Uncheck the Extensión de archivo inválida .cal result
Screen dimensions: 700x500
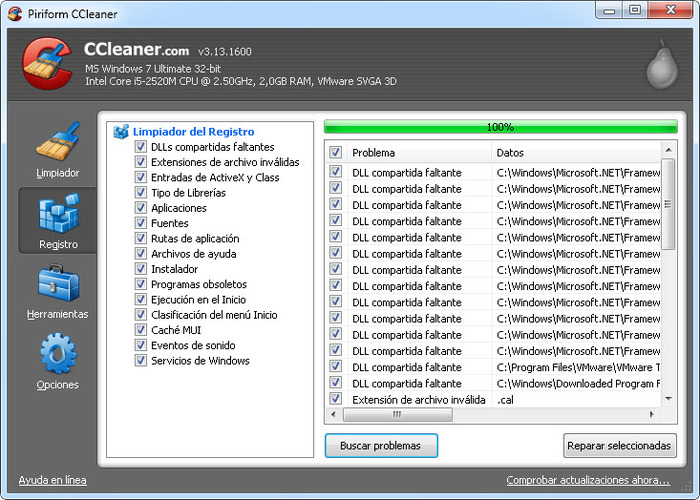336,399
